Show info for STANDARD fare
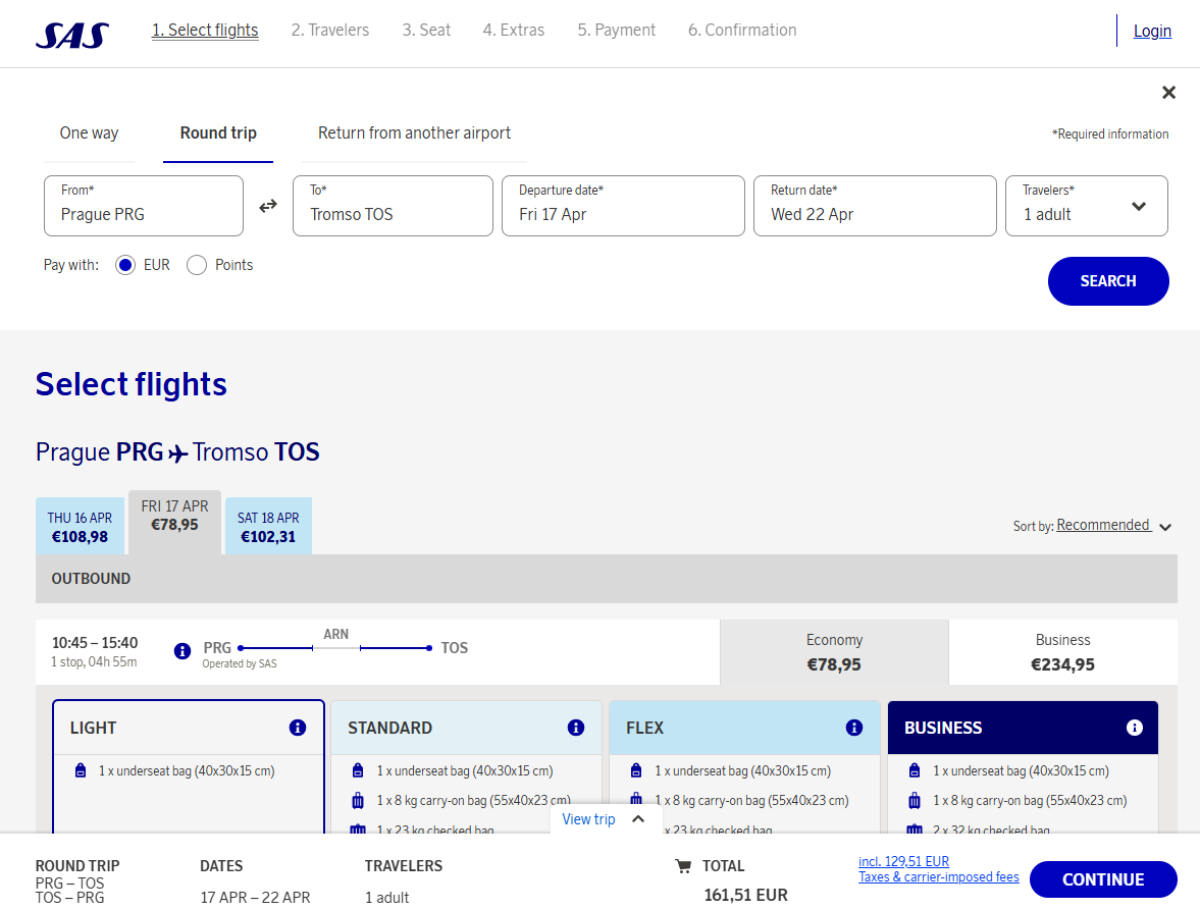This screenshot has height=910, width=1200. tap(575, 728)
